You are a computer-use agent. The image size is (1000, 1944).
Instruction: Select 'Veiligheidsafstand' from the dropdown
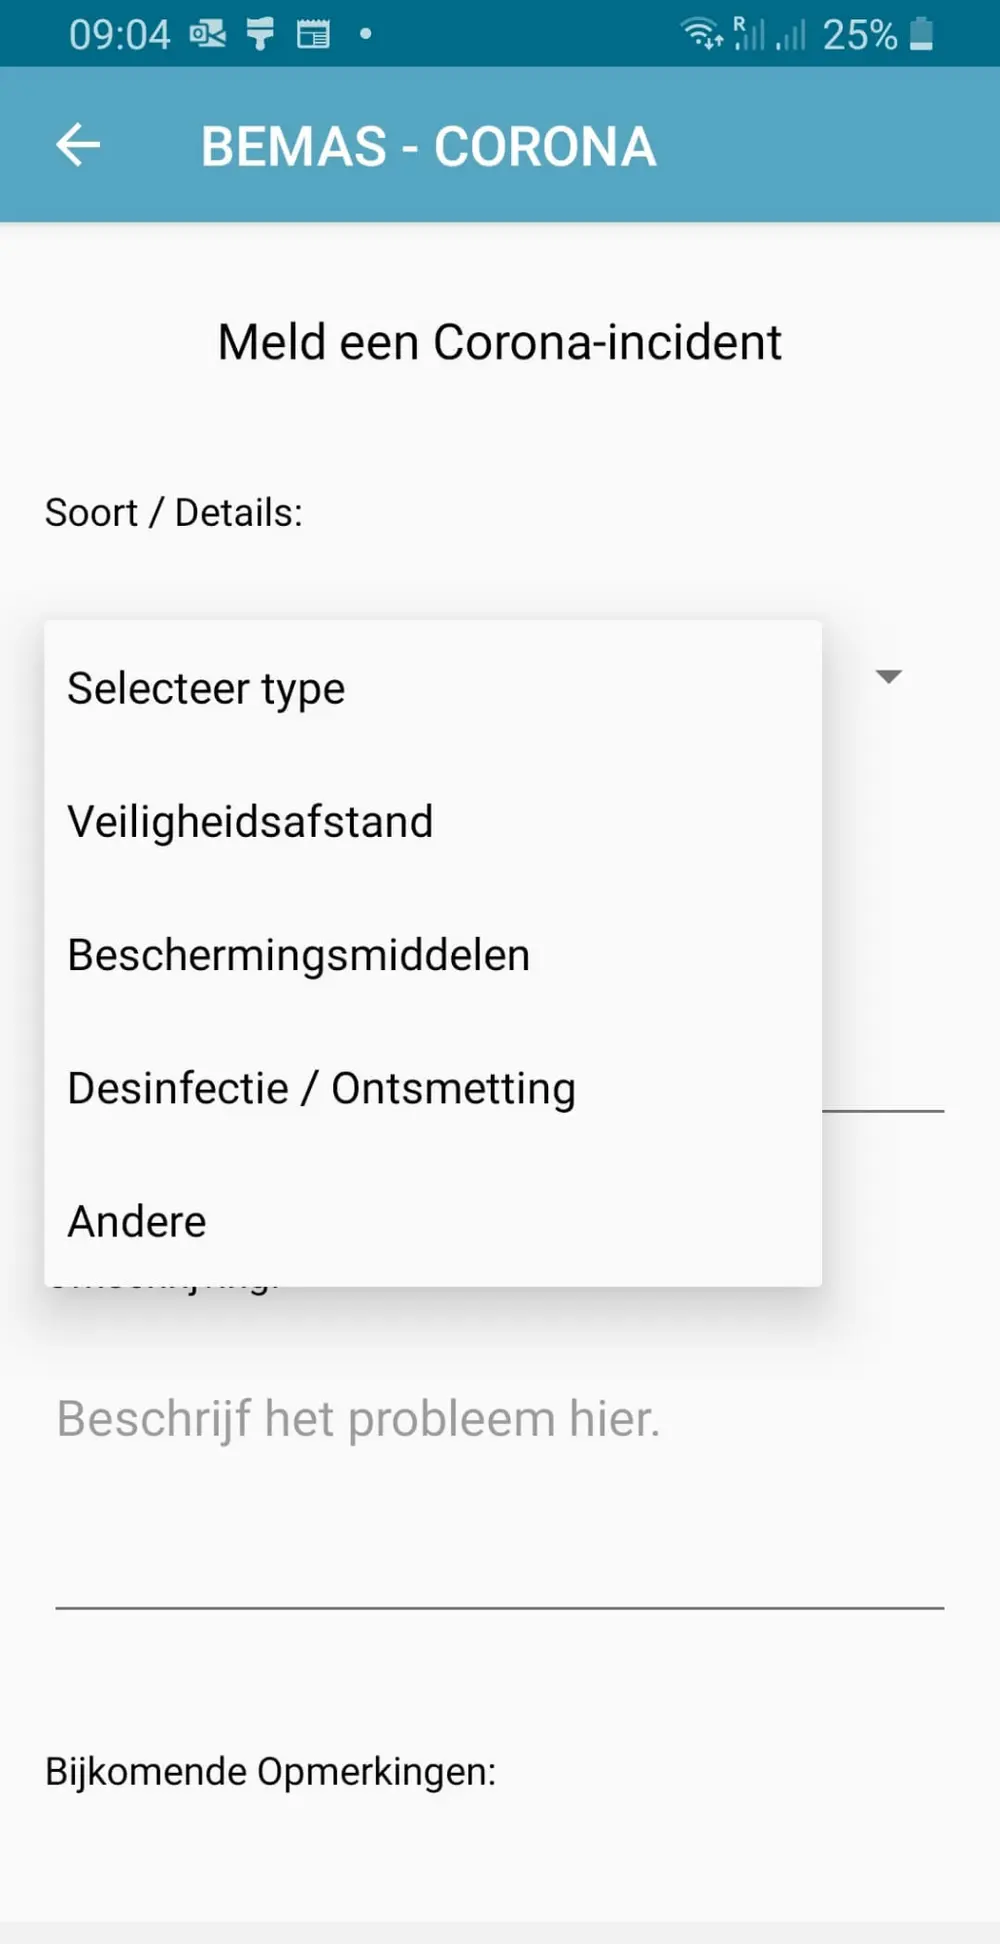pyautogui.click(x=250, y=820)
